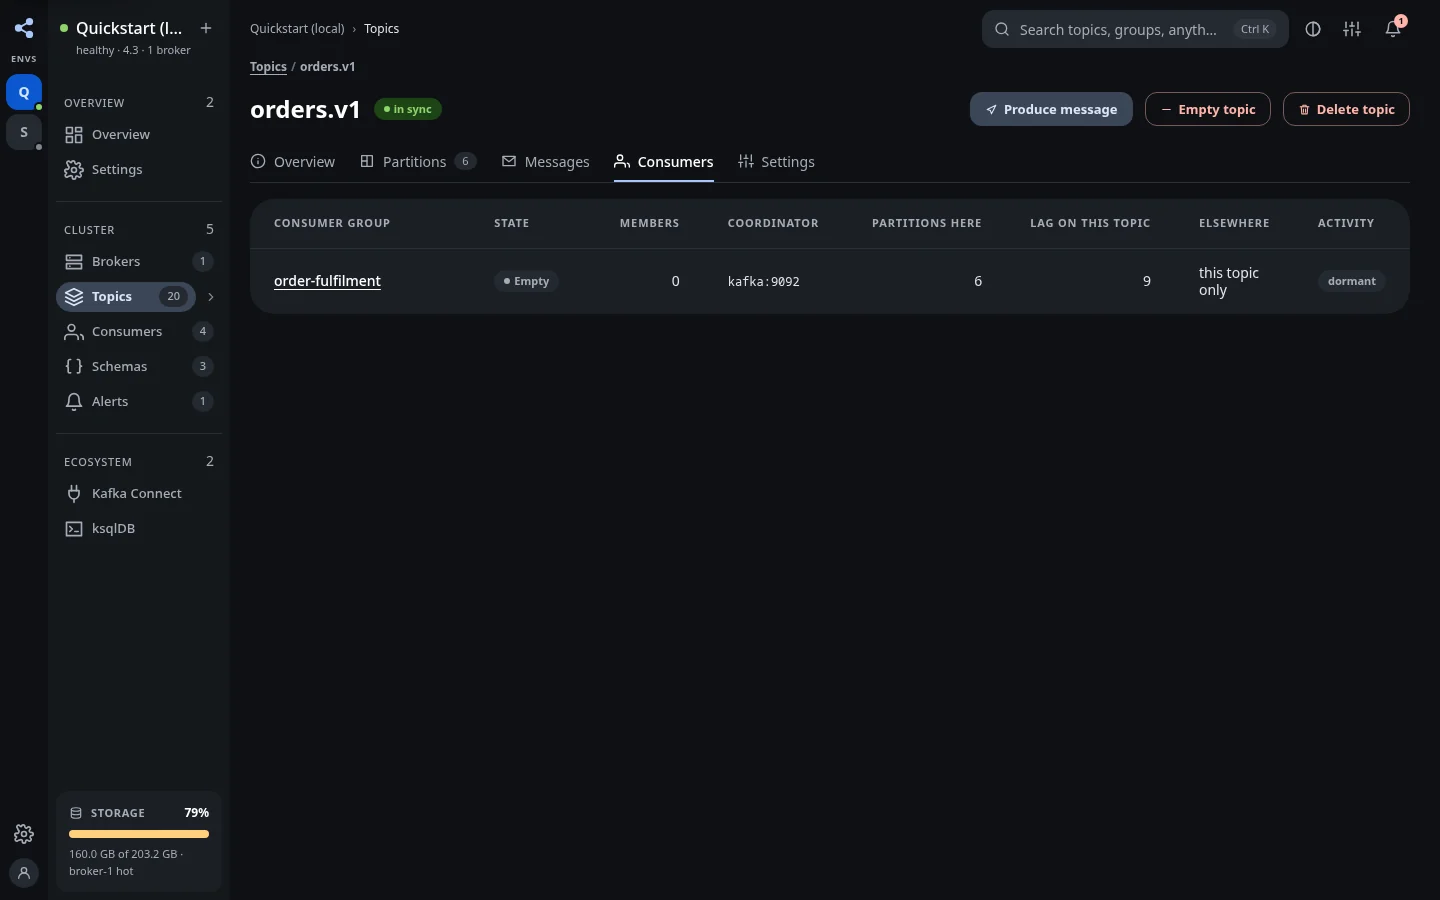This screenshot has height=900, width=1440.
Task: Click the Produce message button
Action: click(1051, 109)
